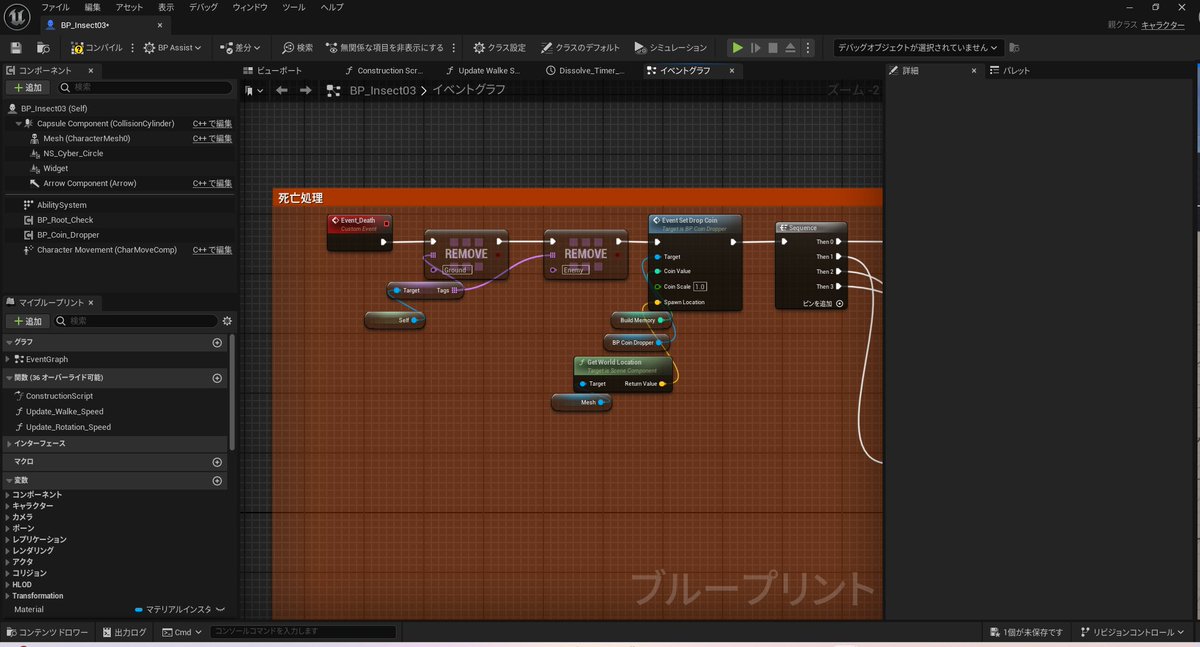Open the graph bookmarks dropdown
The height and width of the screenshot is (647, 1200).
coord(255,90)
